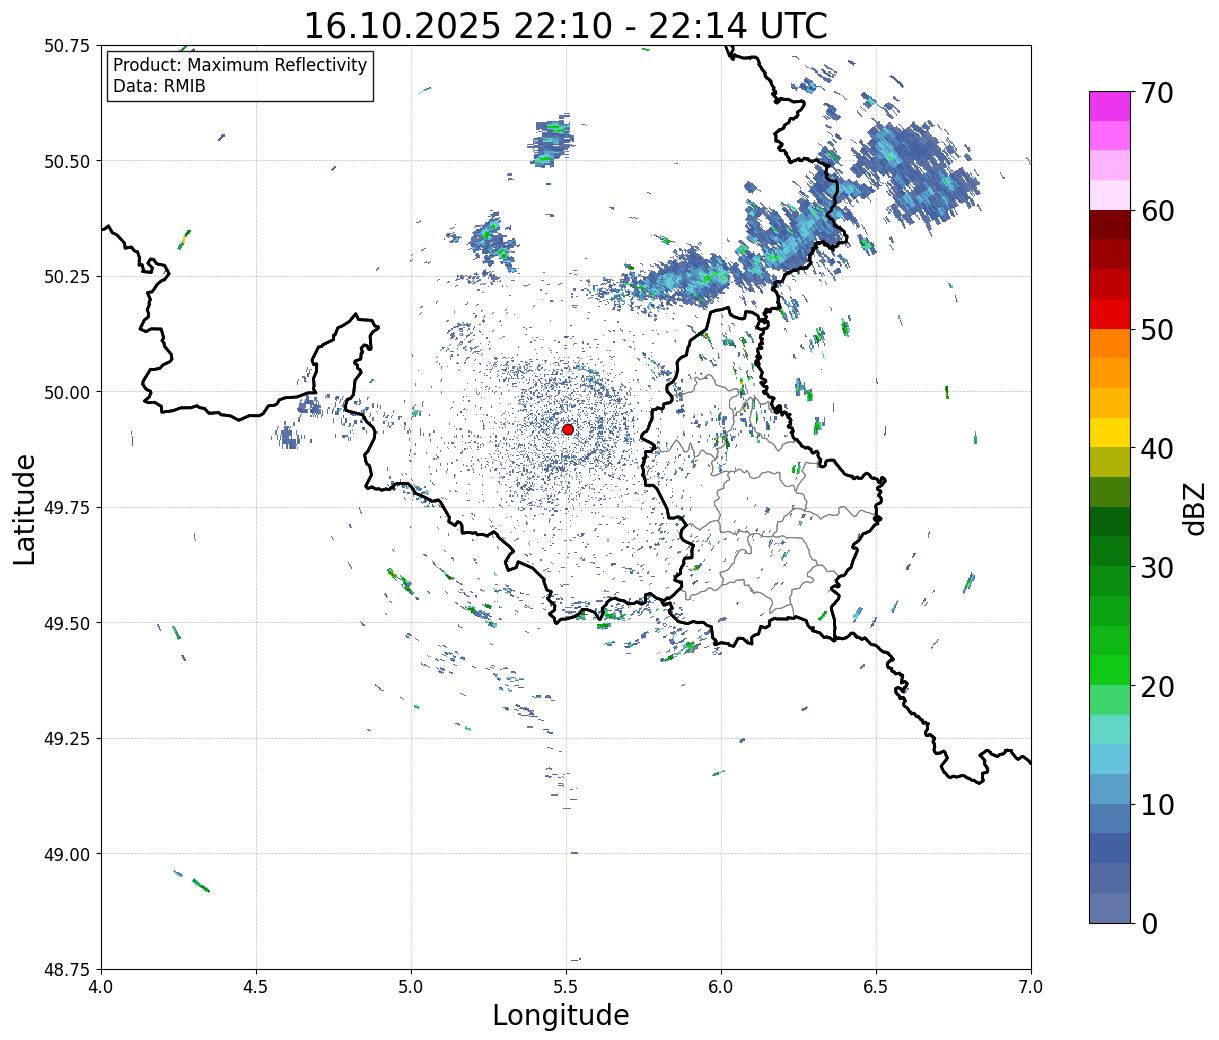Viewport: 1219px width, 1040px height.
Task: Pick the dark green swatch near 35
Action: [x=1110, y=521]
